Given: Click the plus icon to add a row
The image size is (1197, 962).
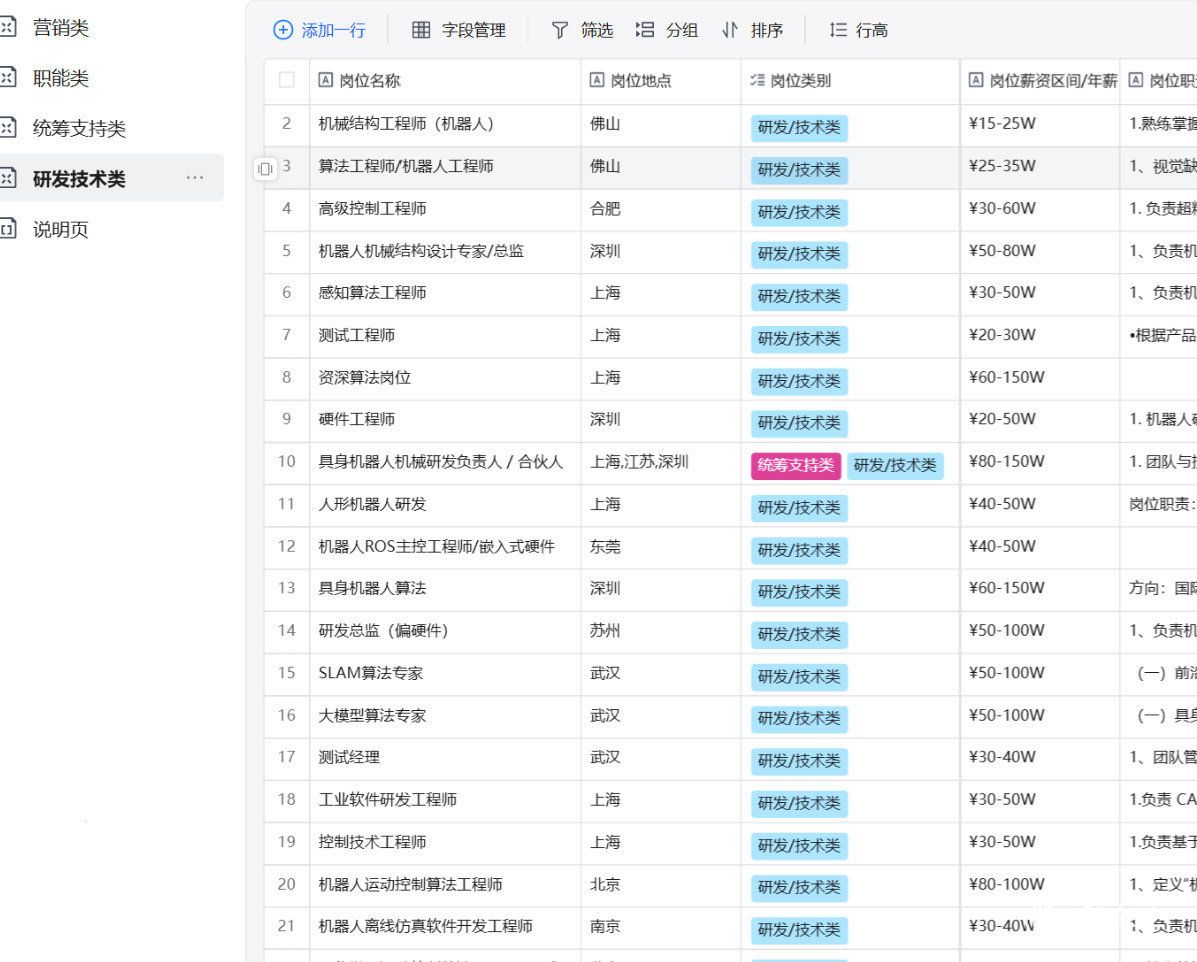Looking at the screenshot, I should (x=283, y=30).
